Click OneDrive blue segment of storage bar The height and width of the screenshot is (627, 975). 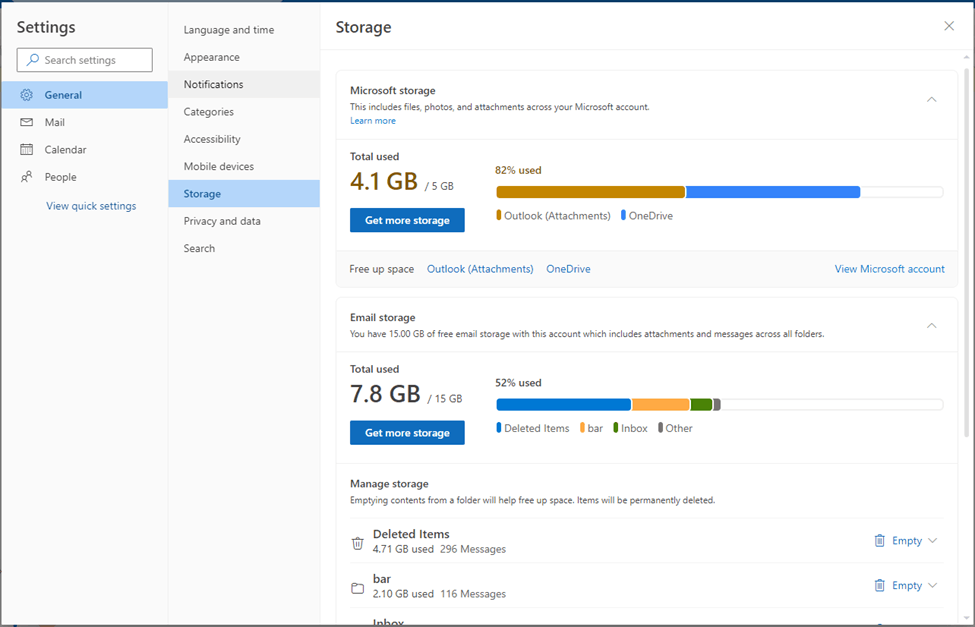[x=773, y=192]
